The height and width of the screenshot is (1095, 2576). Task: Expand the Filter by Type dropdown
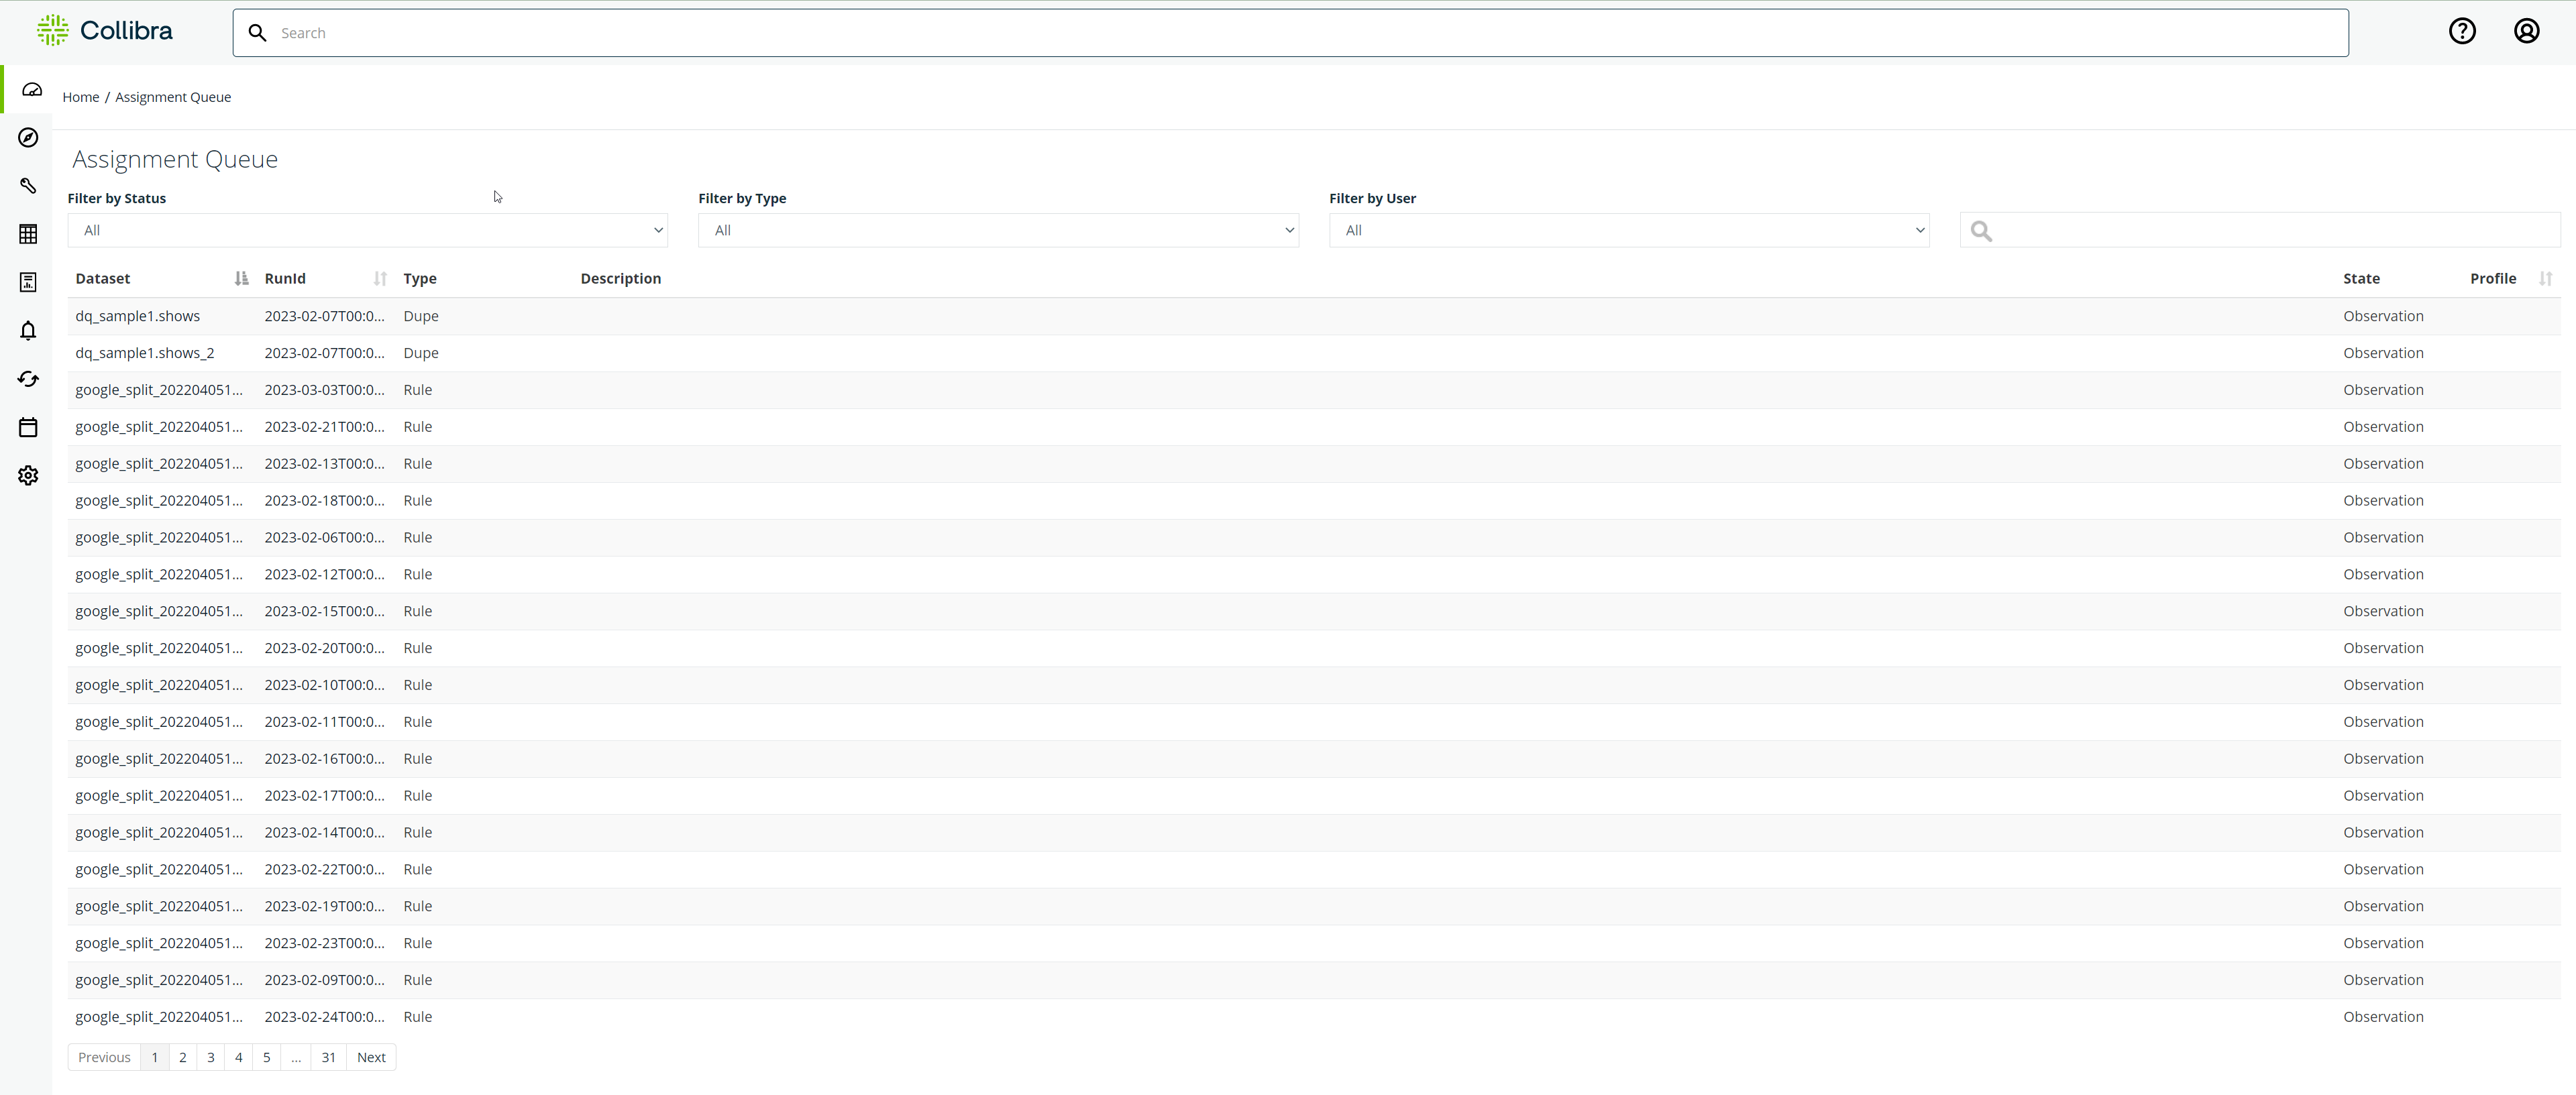coord(997,230)
